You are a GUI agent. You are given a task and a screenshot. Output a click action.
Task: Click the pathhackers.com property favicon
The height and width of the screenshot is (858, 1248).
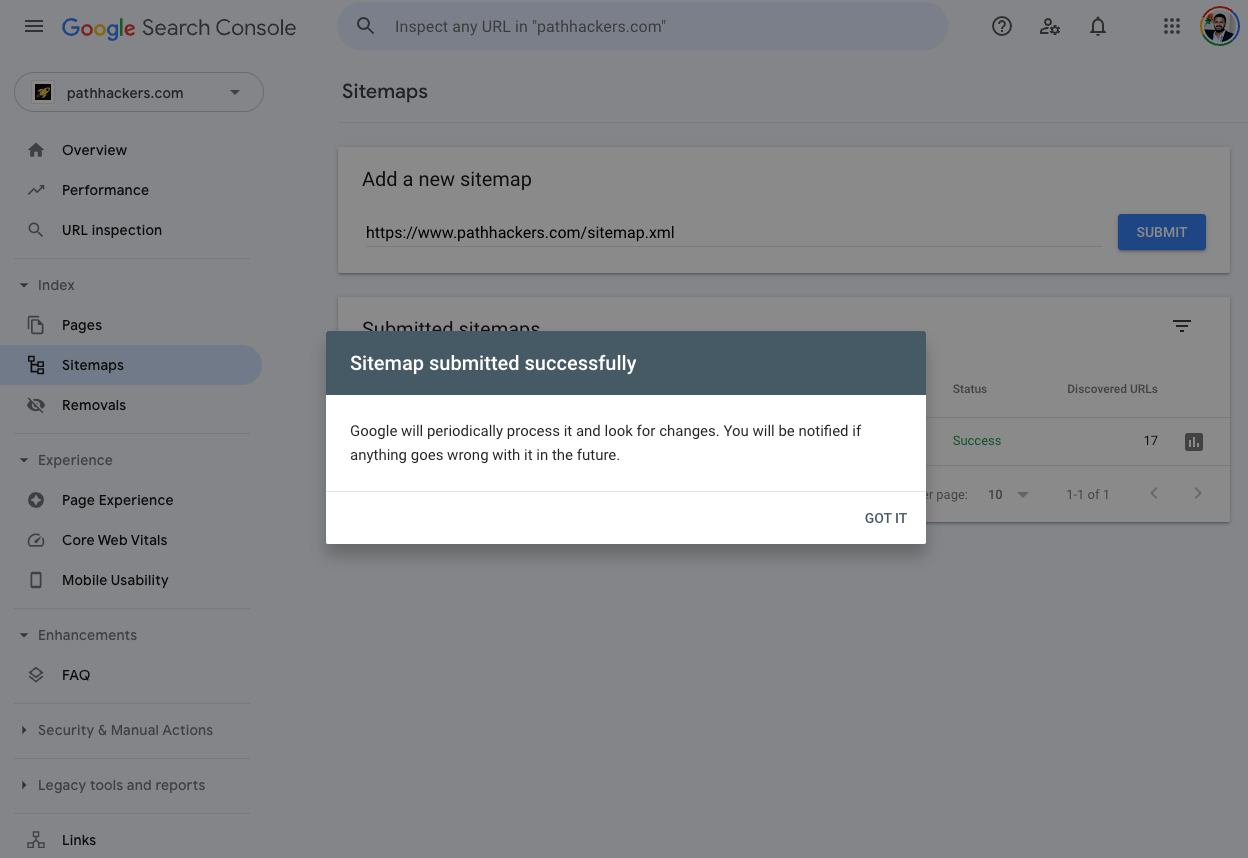[x=43, y=93]
